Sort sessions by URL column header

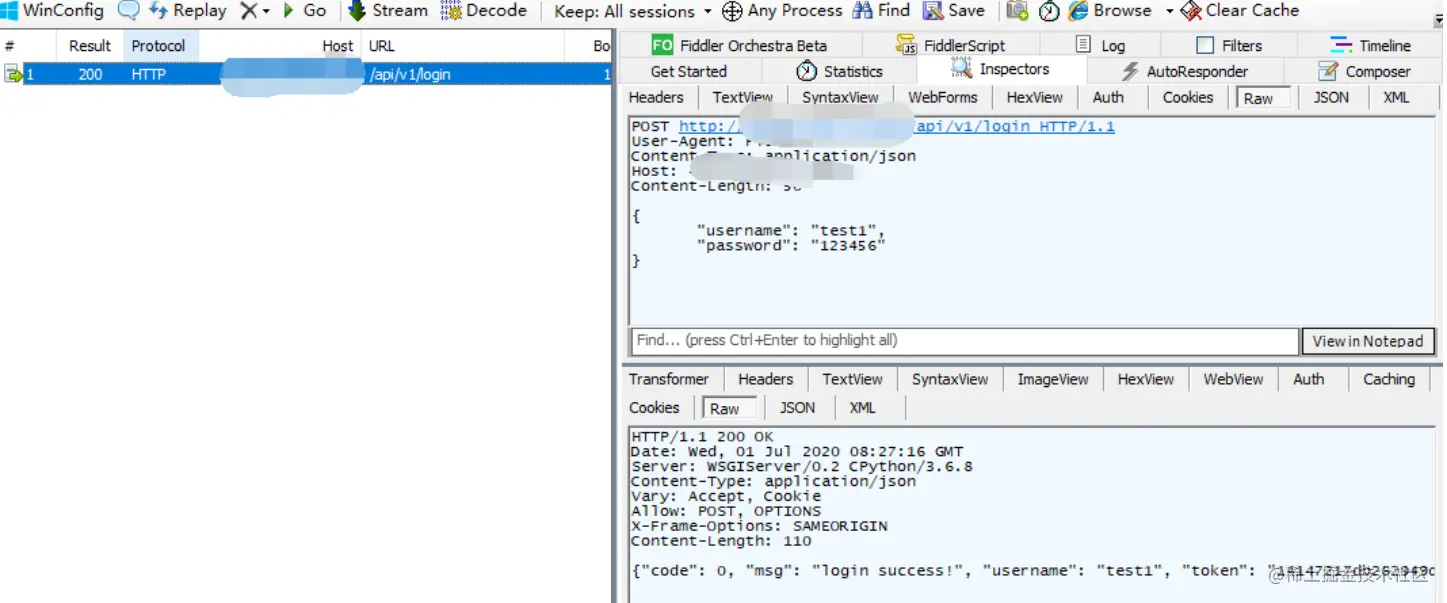pyautogui.click(x=381, y=46)
